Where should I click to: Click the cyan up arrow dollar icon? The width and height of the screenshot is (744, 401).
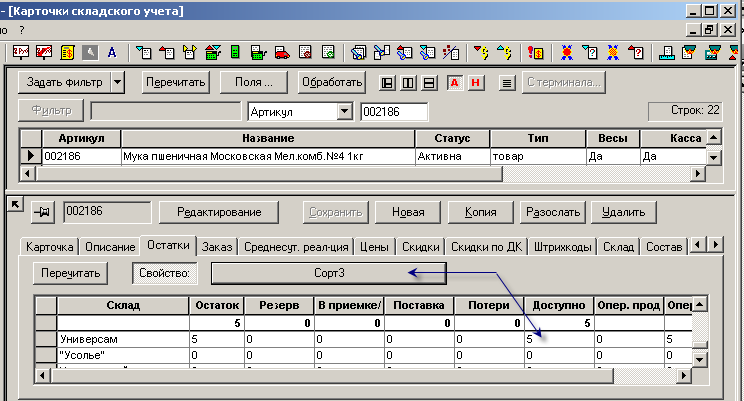click(504, 52)
